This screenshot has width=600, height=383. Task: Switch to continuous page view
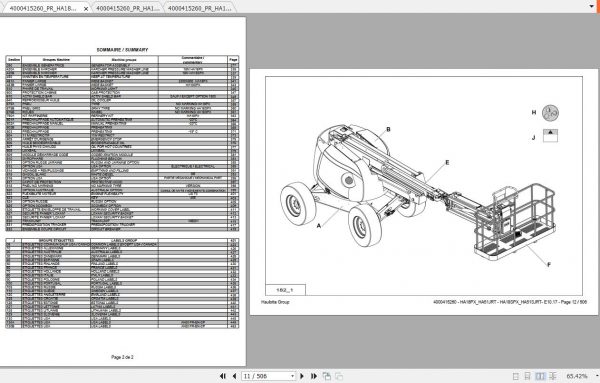(527, 376)
